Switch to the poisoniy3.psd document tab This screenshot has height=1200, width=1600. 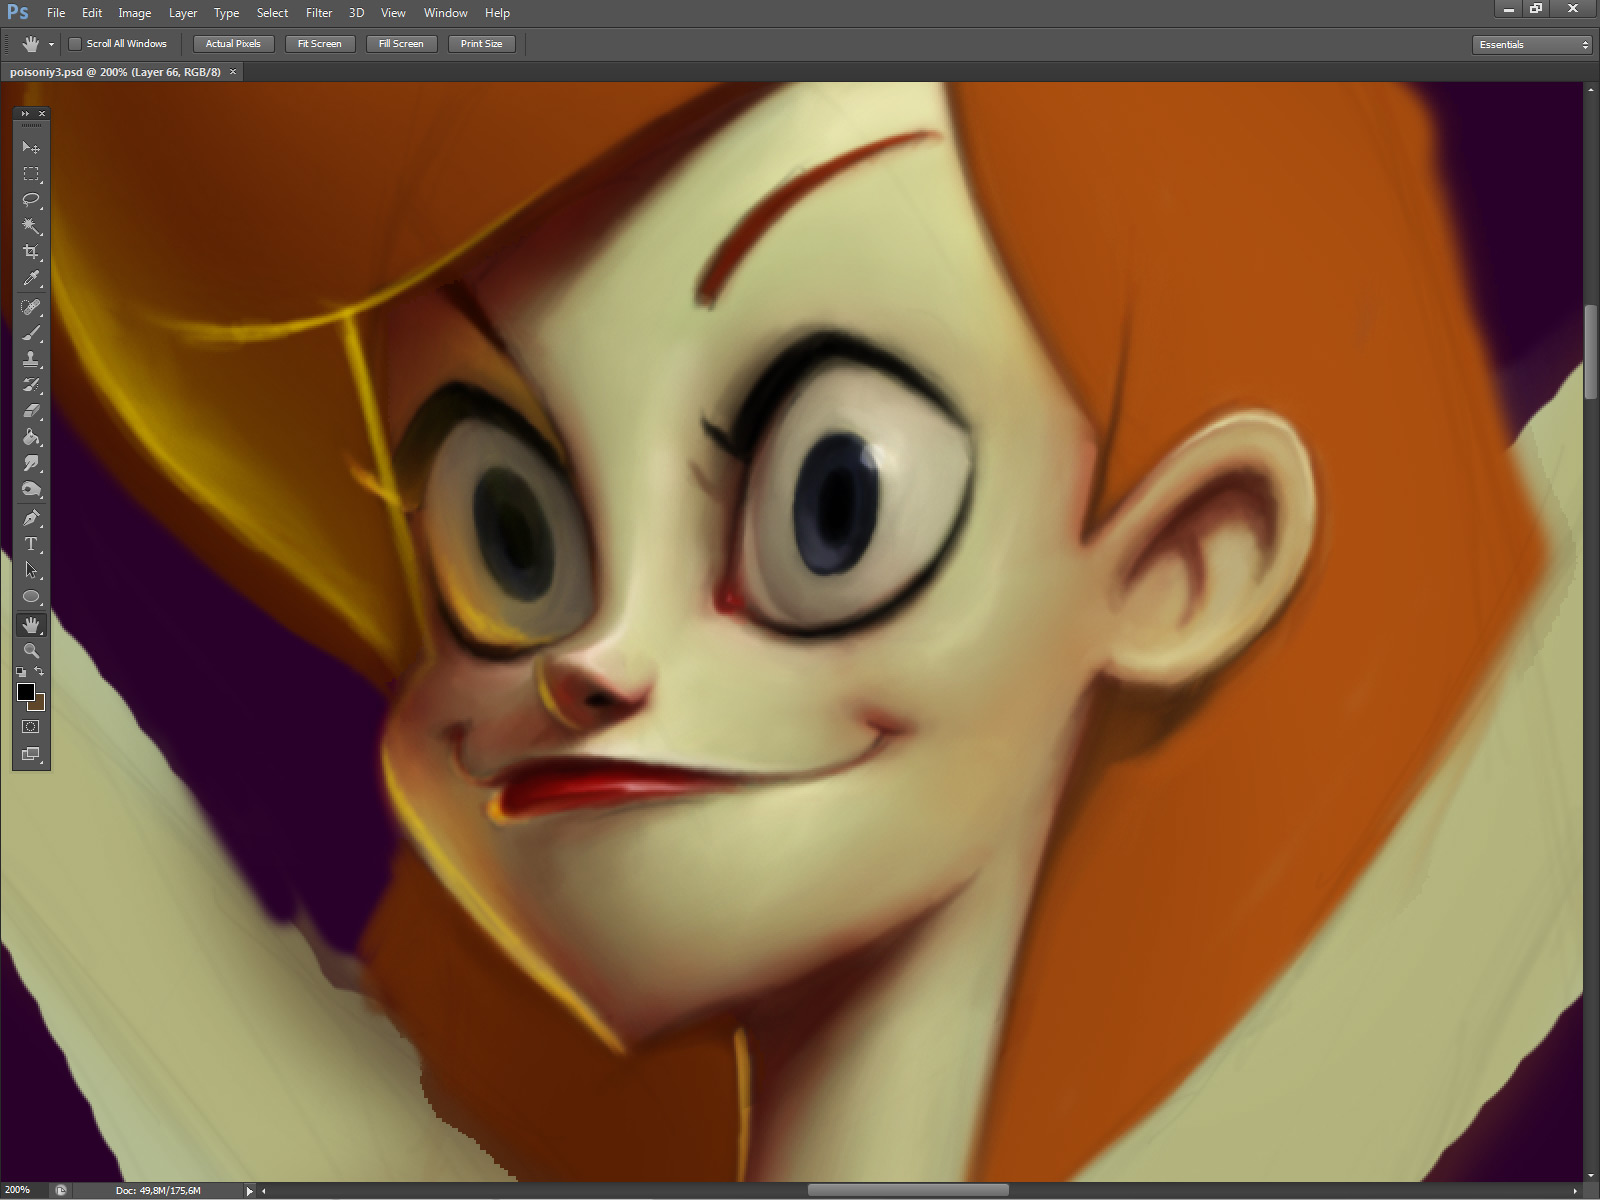coord(115,72)
